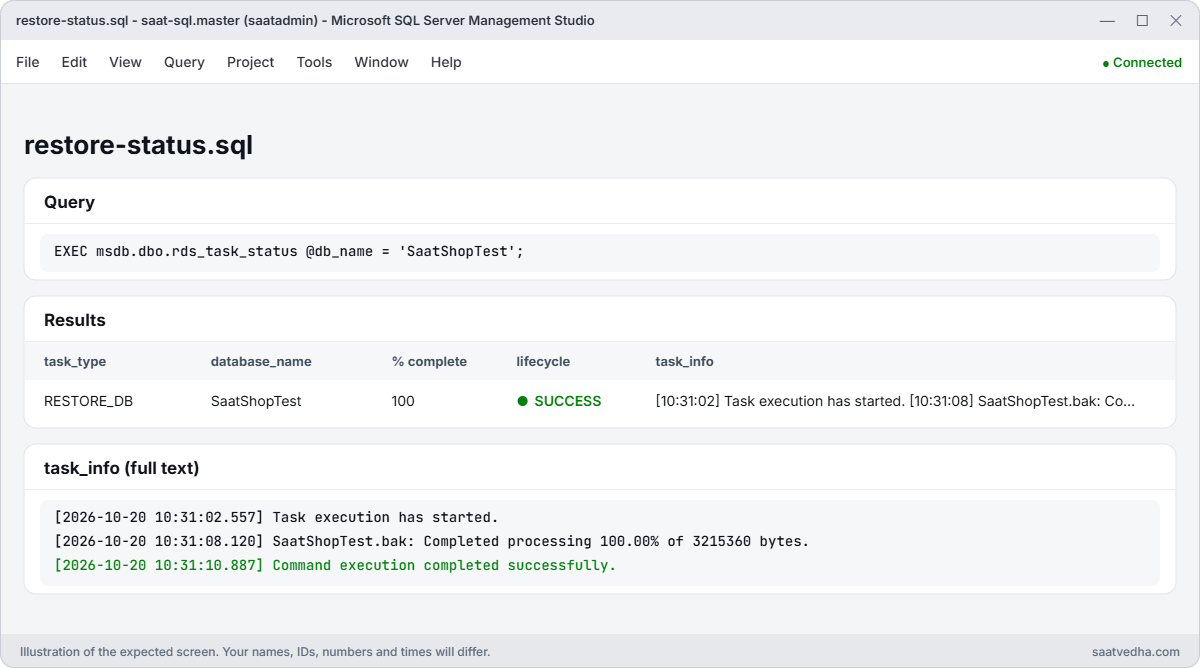Screen dimensions: 1200x668
Task: Open the Project menu
Action: point(250,62)
